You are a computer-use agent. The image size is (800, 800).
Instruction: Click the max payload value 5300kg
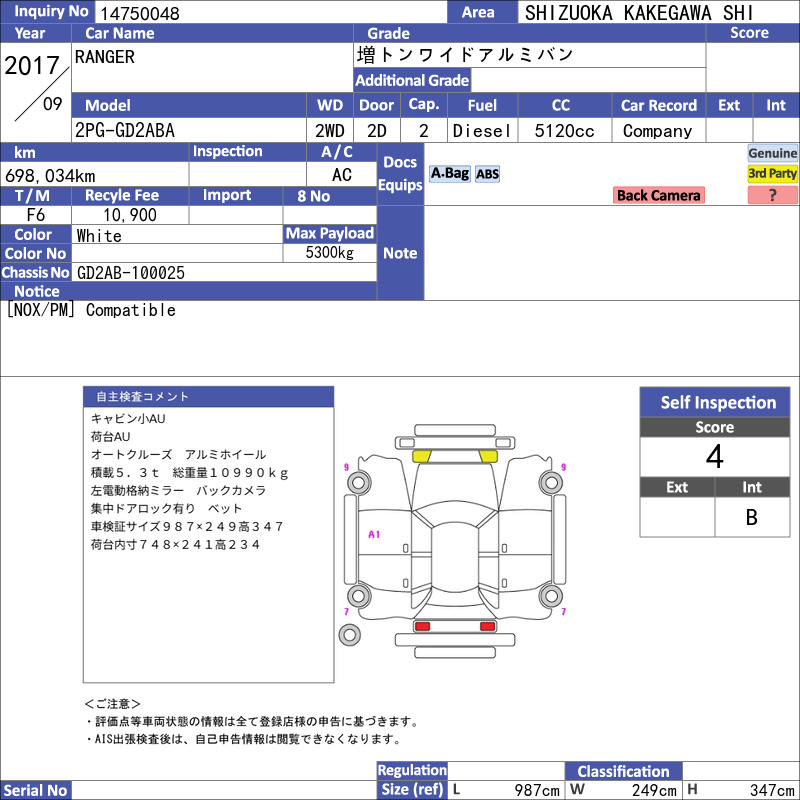(x=330, y=253)
